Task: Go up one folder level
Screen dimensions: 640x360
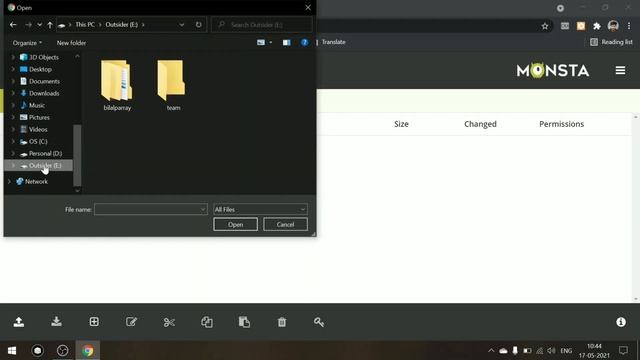Action: click(x=50, y=25)
